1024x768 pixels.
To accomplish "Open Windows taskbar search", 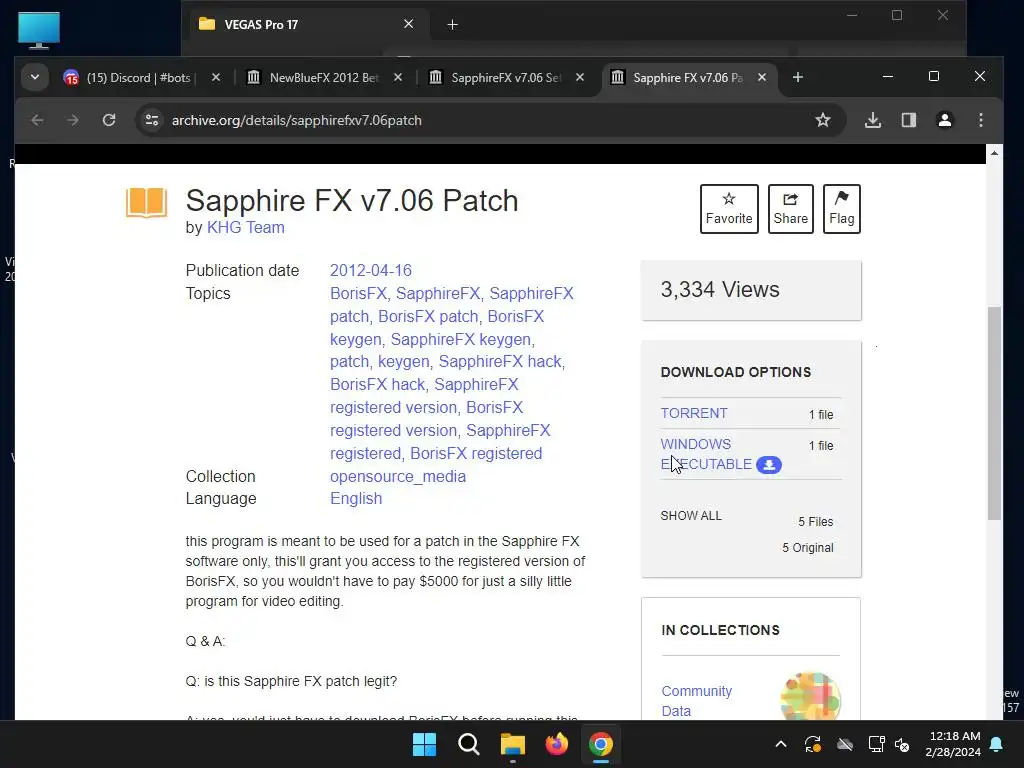I will pyautogui.click(x=468, y=744).
